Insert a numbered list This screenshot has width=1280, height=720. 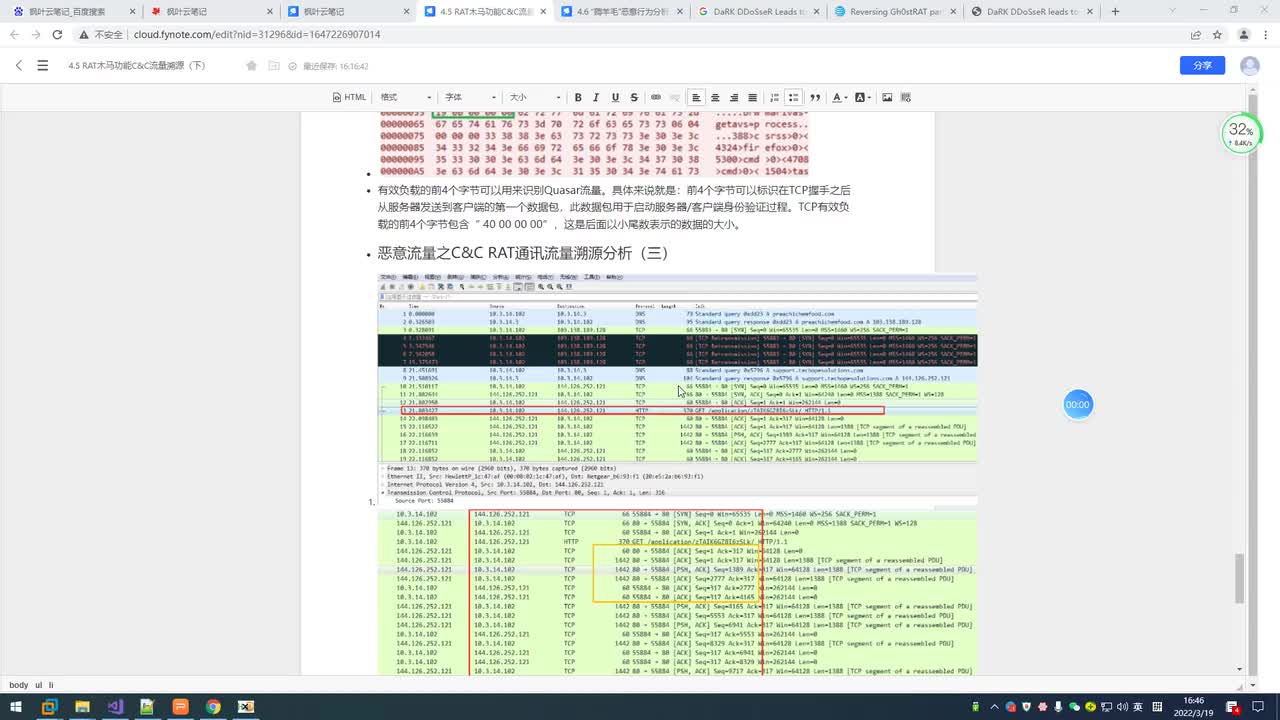(x=775, y=97)
